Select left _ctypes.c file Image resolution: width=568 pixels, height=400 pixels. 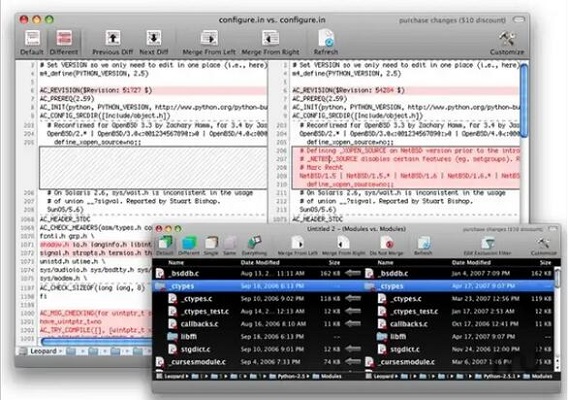[x=197, y=299]
